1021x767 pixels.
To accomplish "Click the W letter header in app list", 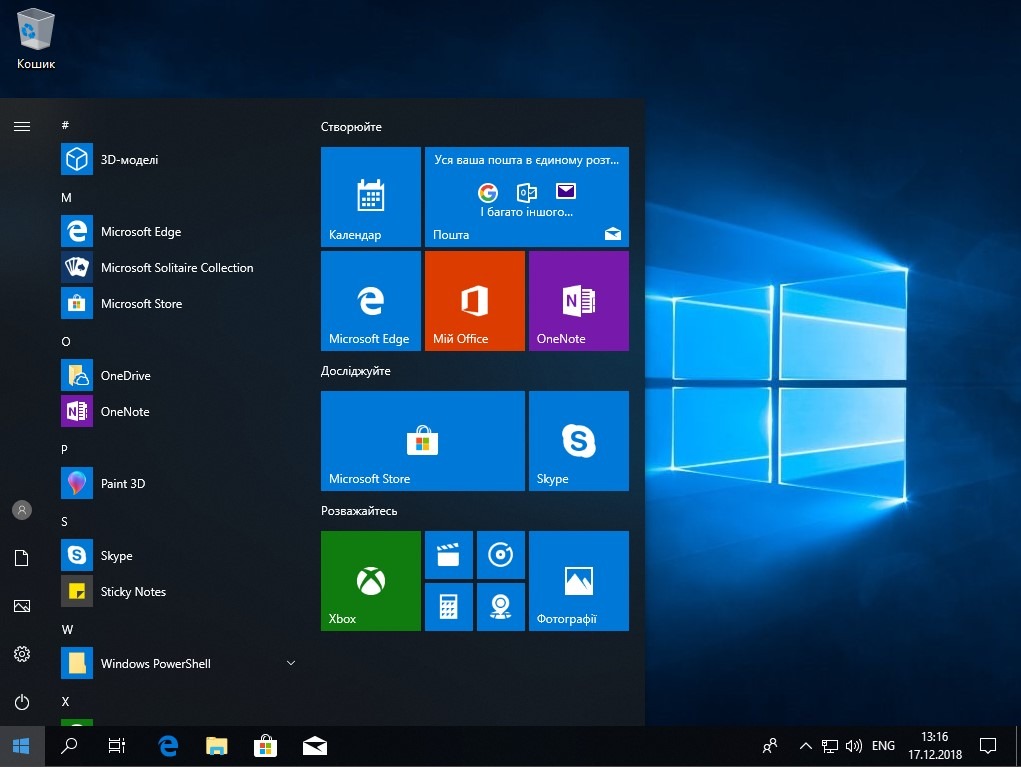I will pos(67,630).
